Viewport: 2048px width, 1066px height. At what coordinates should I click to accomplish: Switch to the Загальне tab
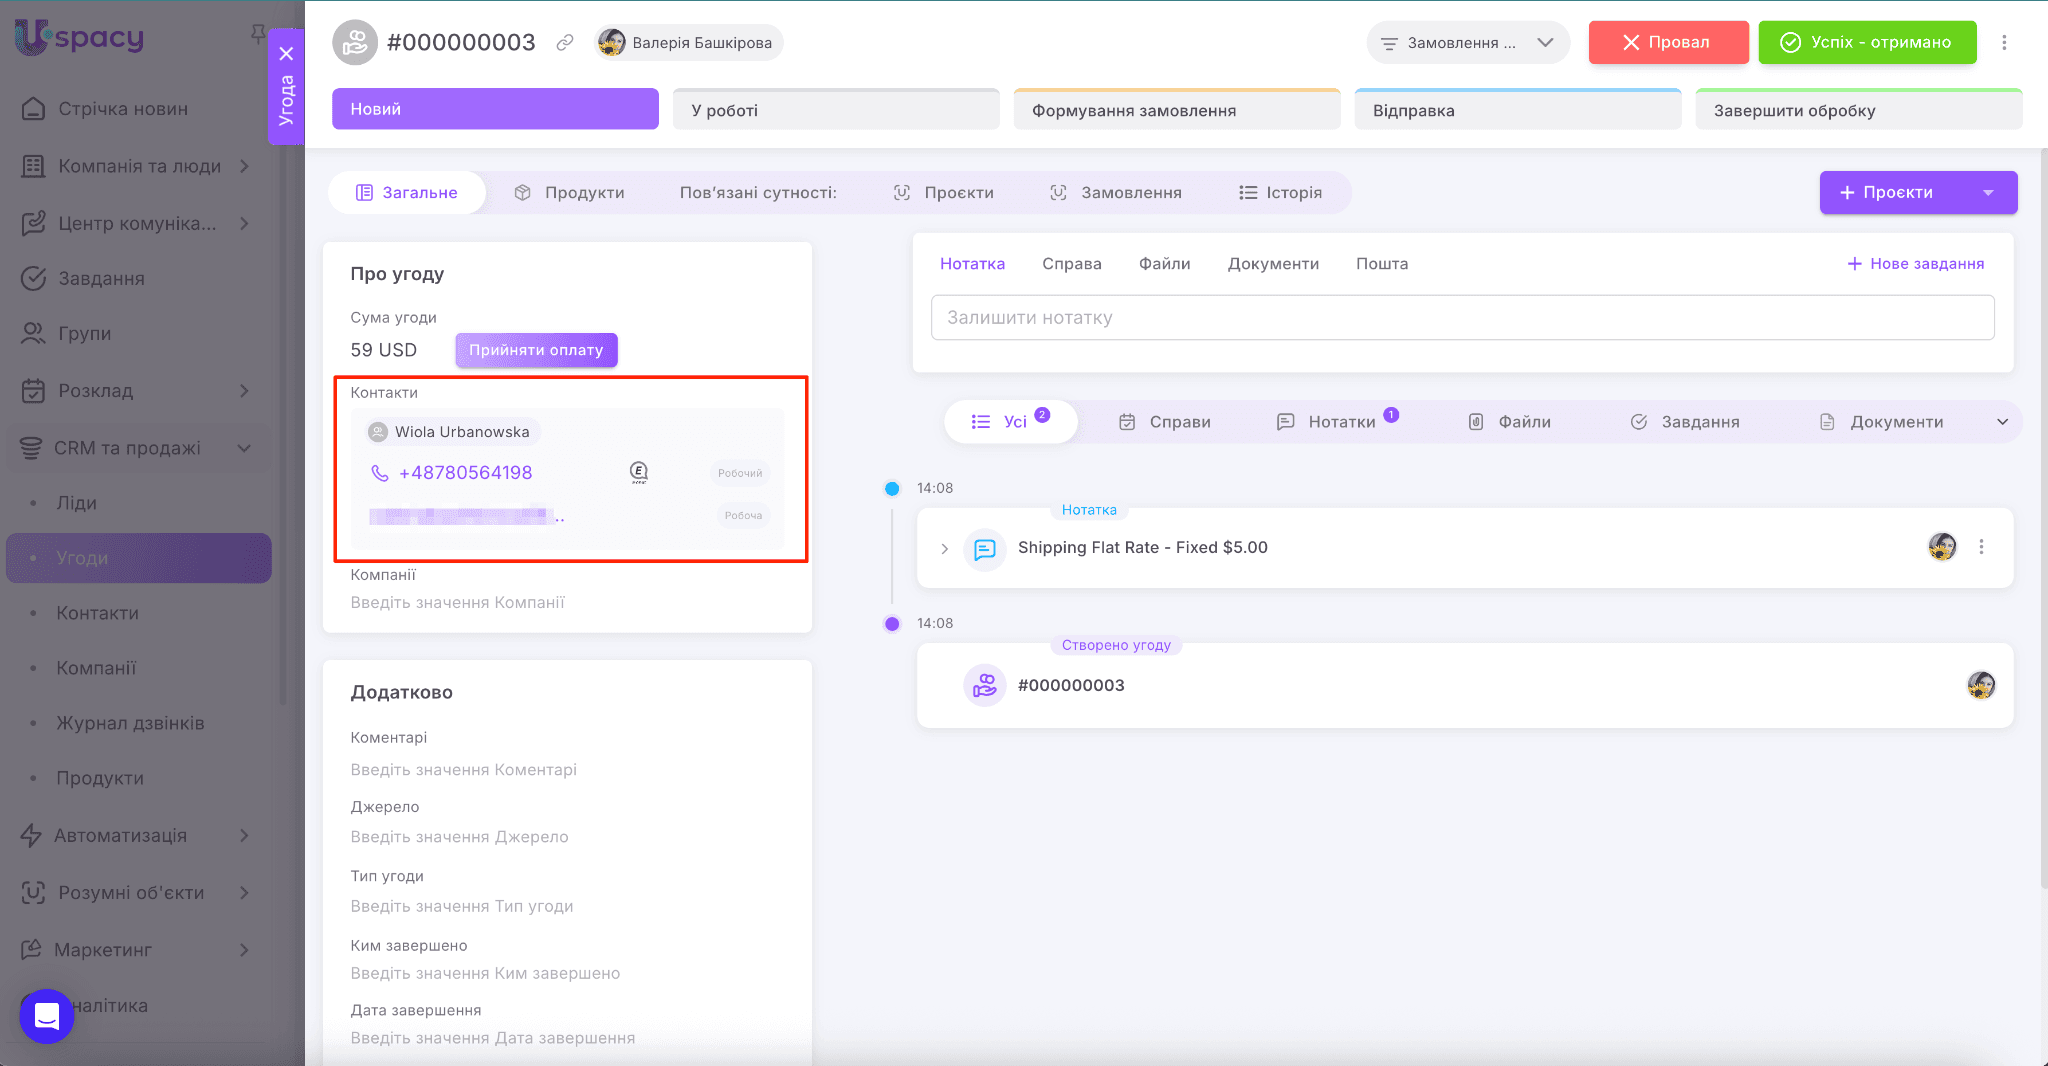(x=407, y=192)
